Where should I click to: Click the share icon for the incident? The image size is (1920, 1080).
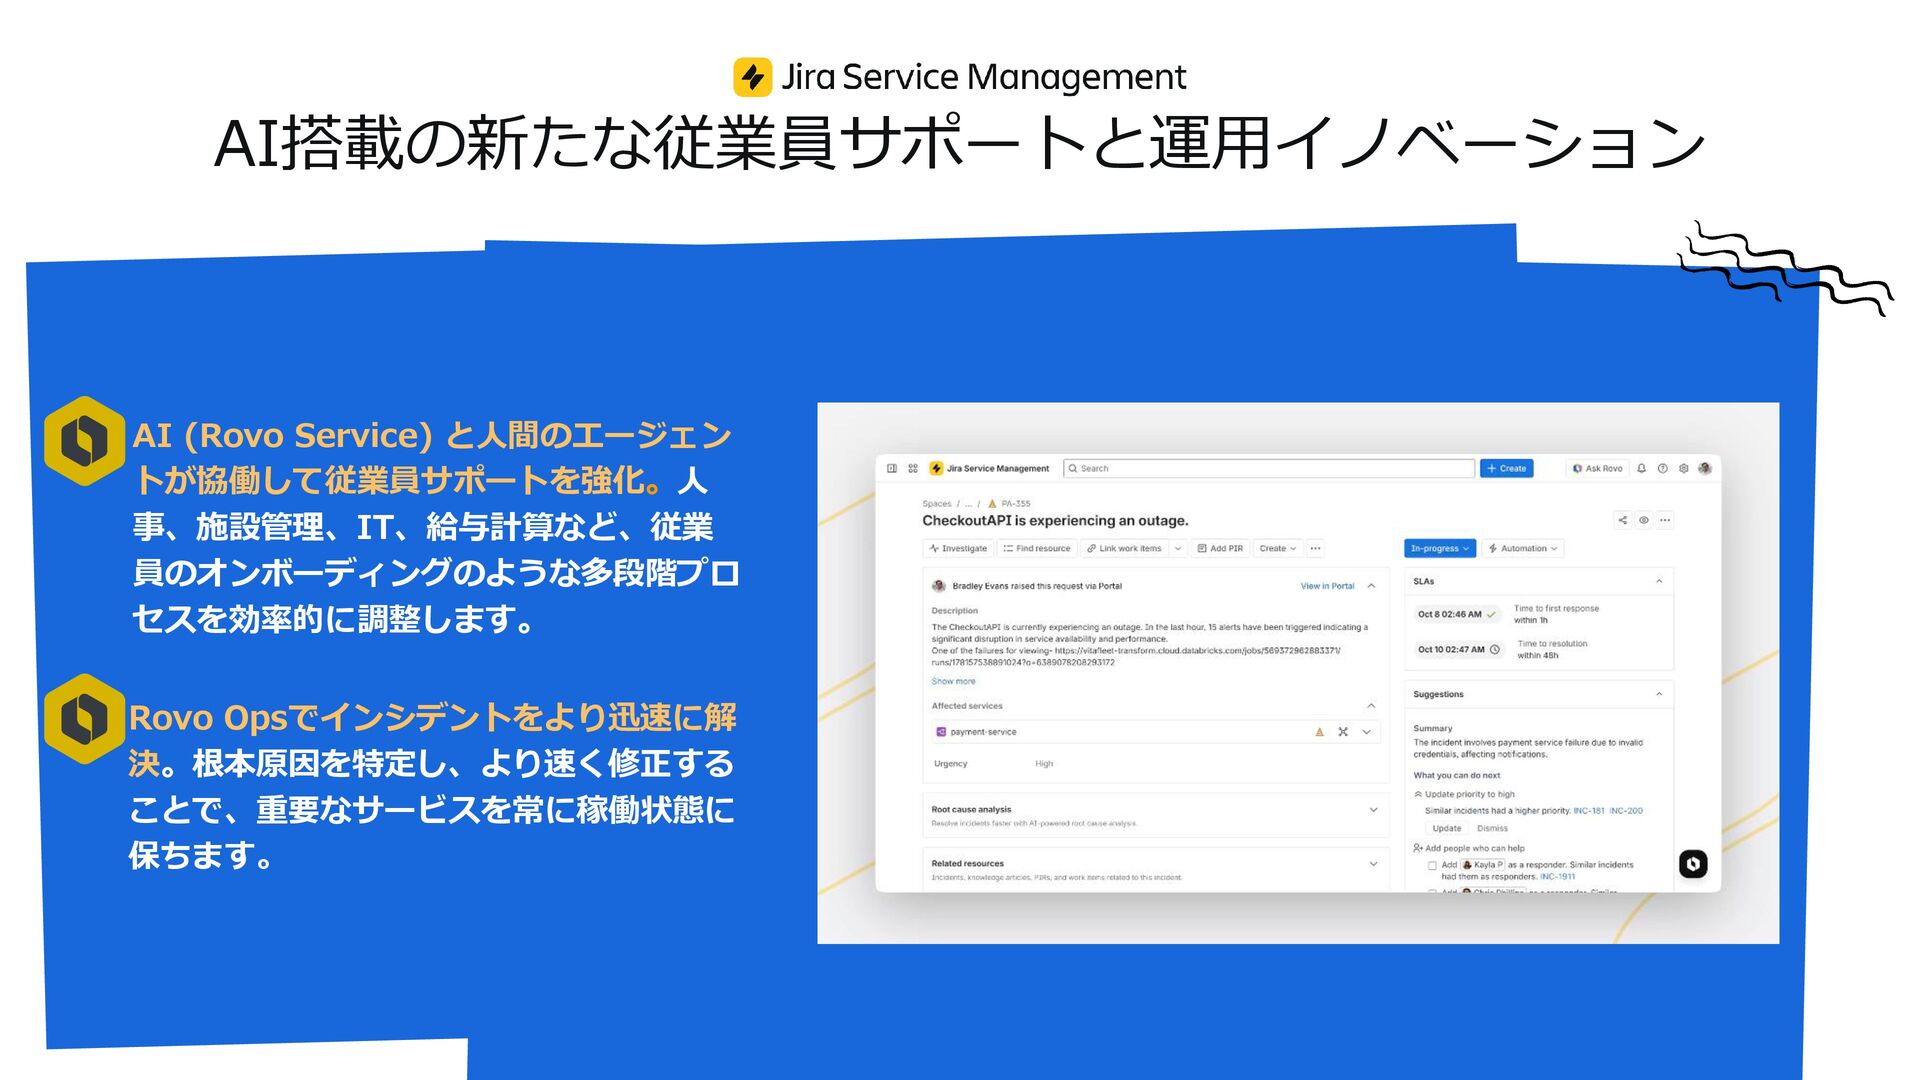tap(1622, 520)
